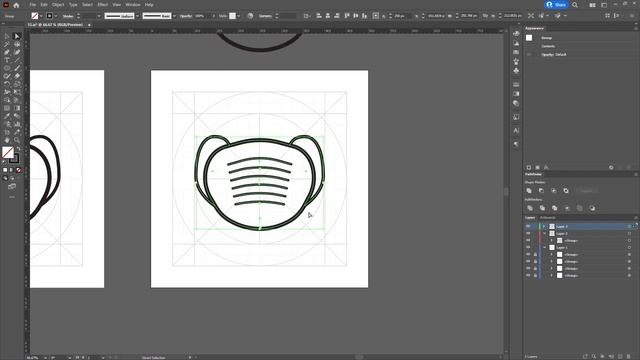The height and width of the screenshot is (360, 640).
Task: Open the Home screen icon
Action: point(16,5)
